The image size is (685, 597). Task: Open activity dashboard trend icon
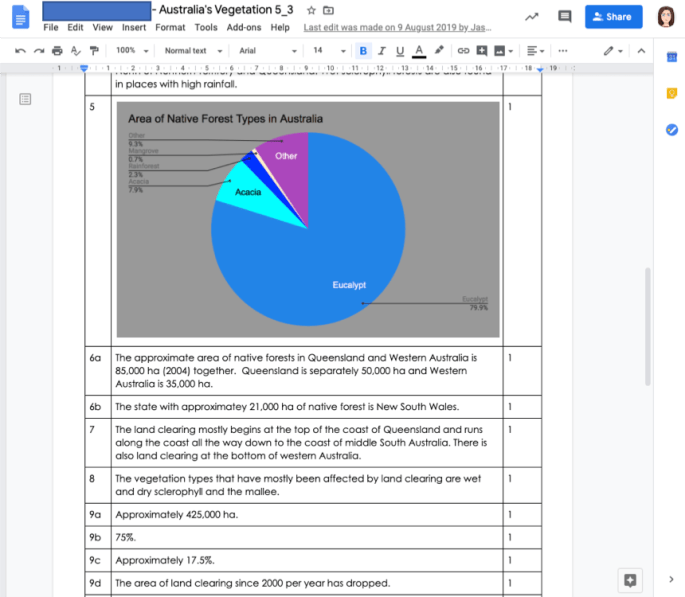click(x=532, y=17)
